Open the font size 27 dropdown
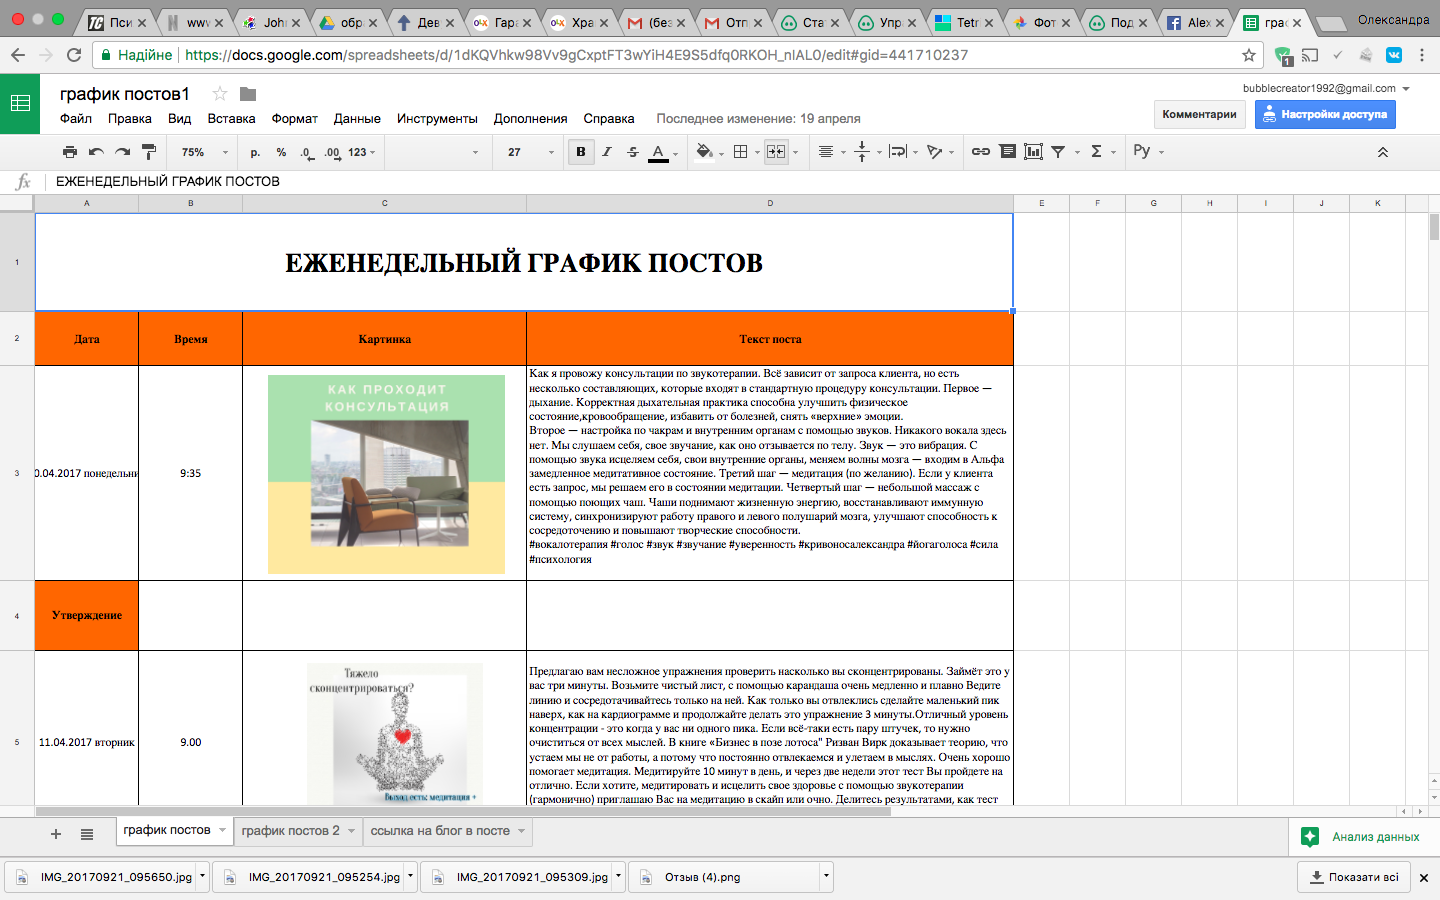The image size is (1440, 900). point(530,152)
